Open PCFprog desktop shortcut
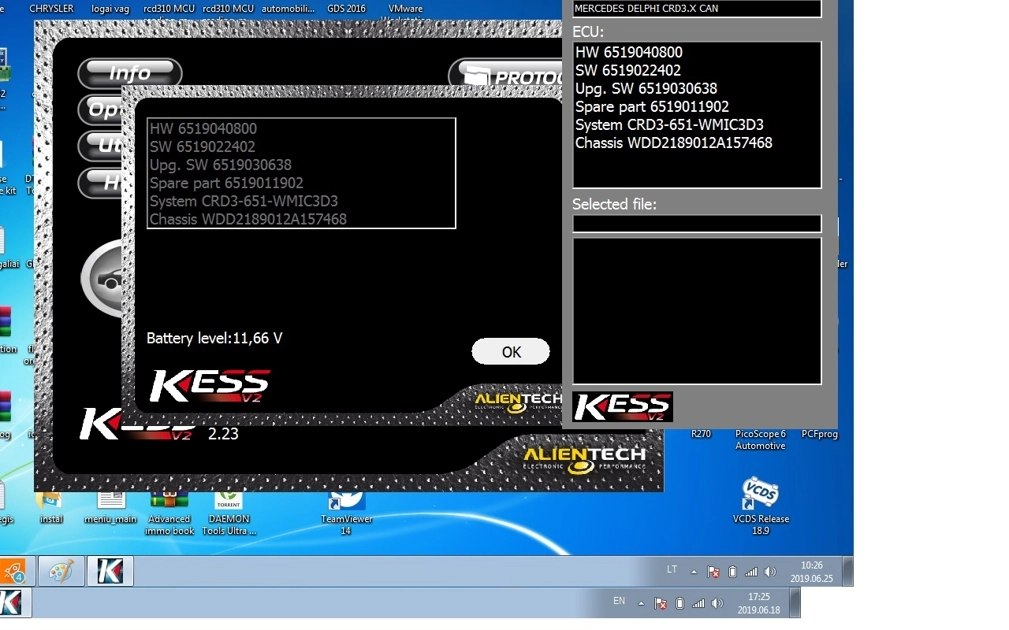The height and width of the screenshot is (630, 1009). pyautogui.click(x=819, y=434)
